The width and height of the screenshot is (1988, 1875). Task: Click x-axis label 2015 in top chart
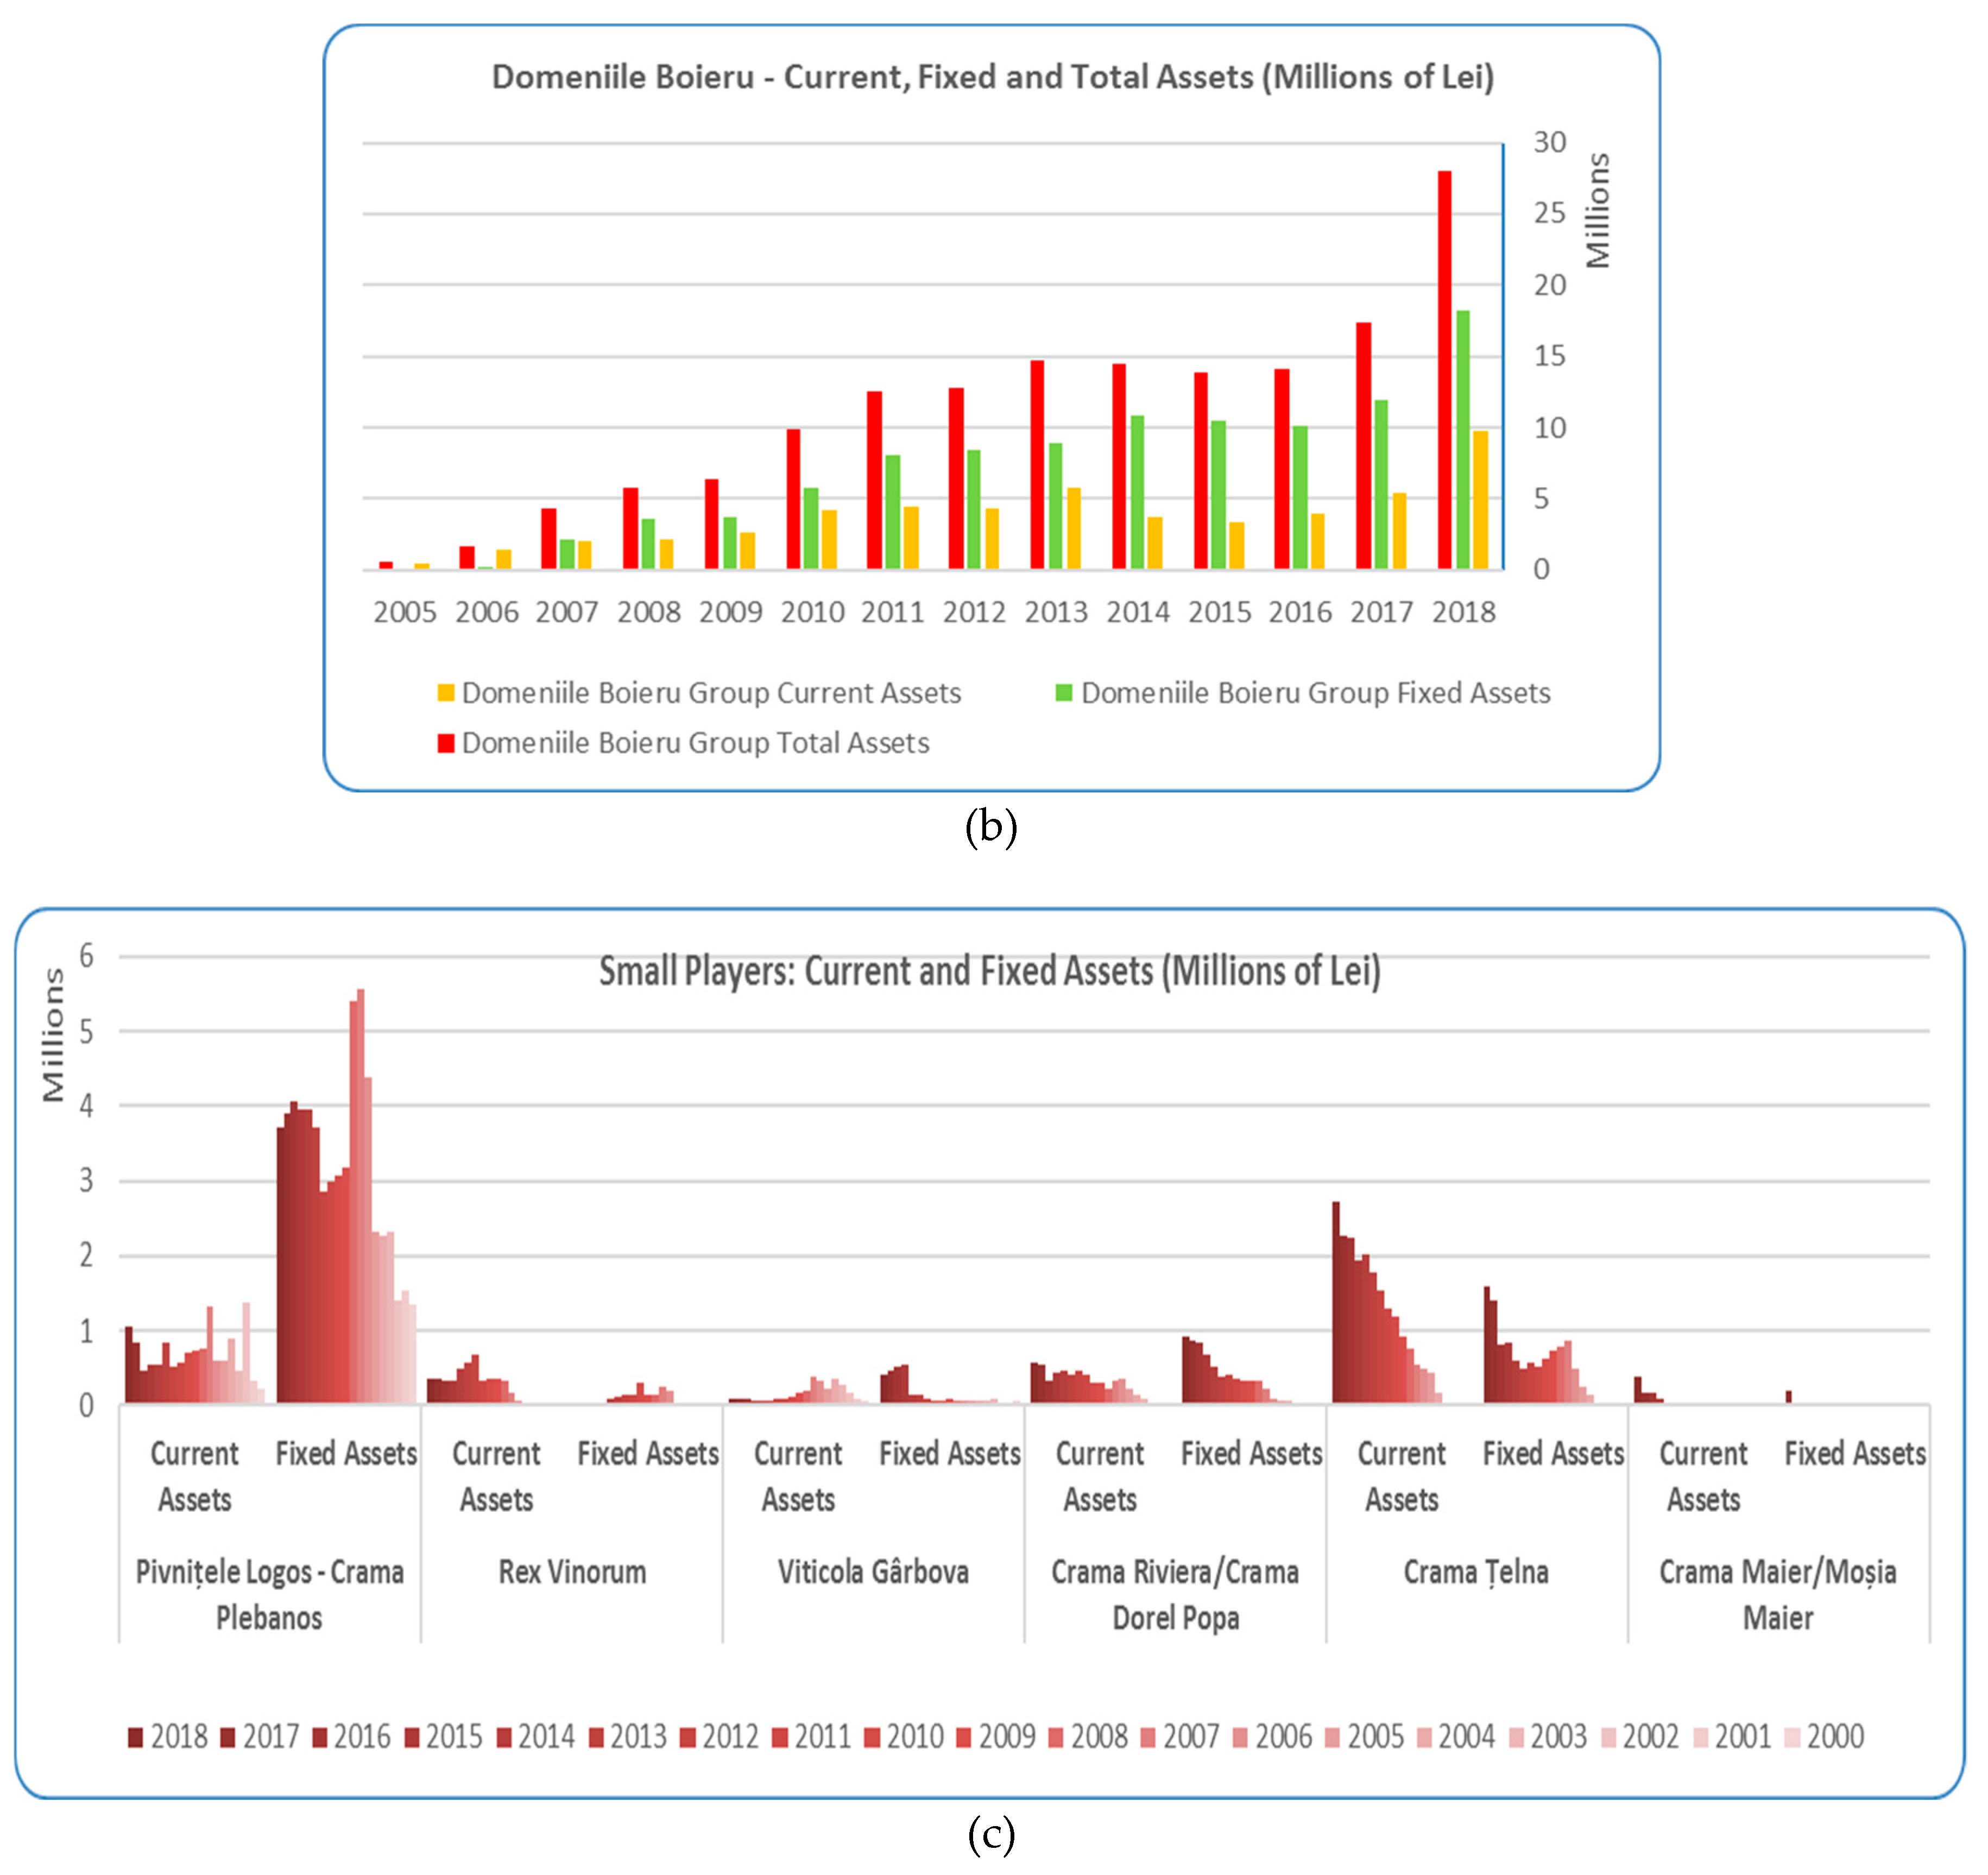coord(1220,612)
